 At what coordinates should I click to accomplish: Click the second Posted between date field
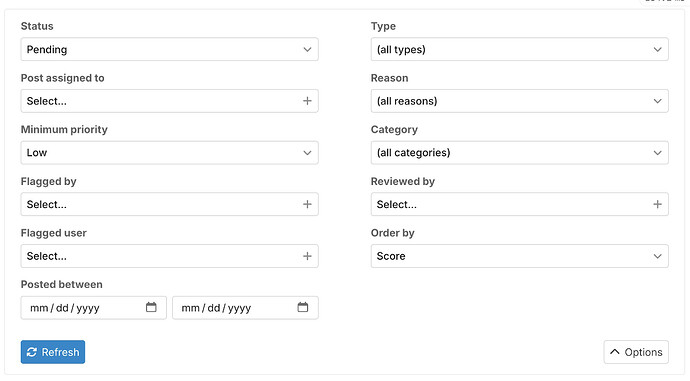[x=245, y=308]
